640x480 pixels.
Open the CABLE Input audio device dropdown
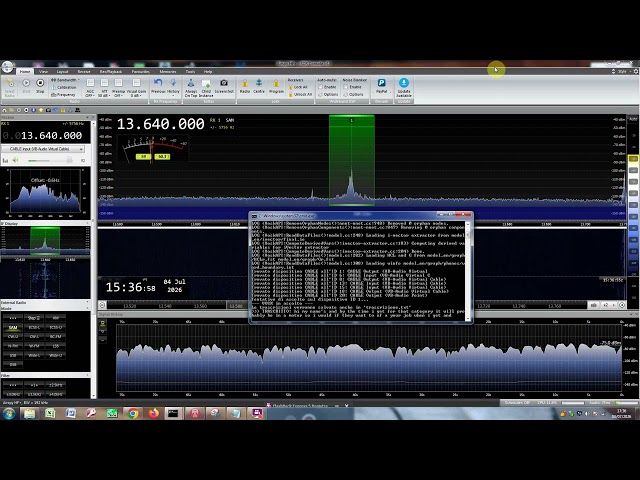coord(43,149)
